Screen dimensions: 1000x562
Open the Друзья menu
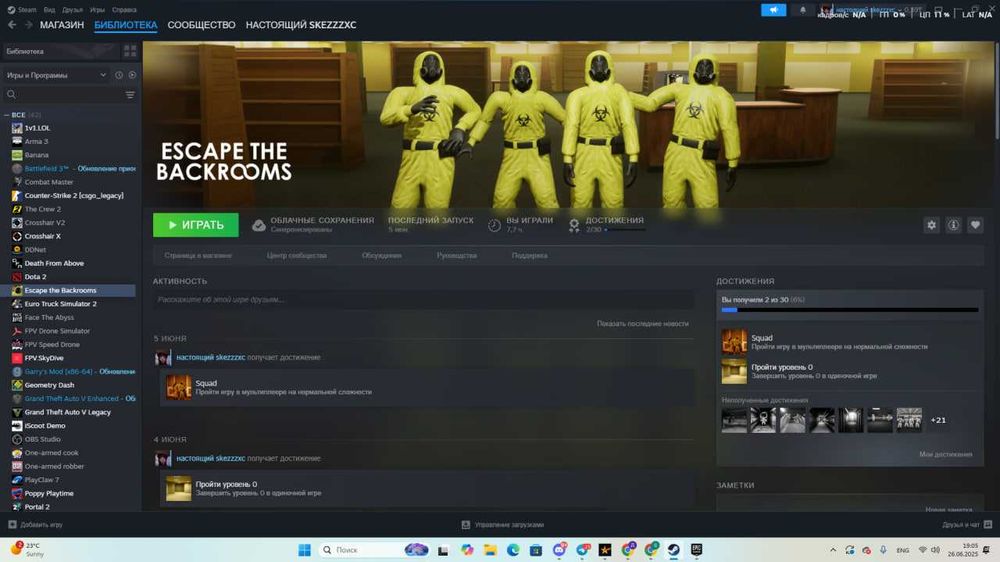click(73, 10)
